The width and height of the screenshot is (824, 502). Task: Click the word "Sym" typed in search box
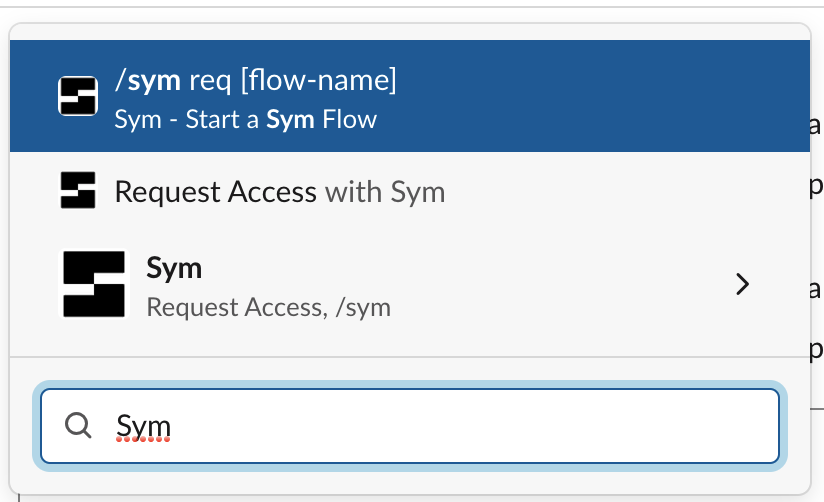tap(143, 426)
